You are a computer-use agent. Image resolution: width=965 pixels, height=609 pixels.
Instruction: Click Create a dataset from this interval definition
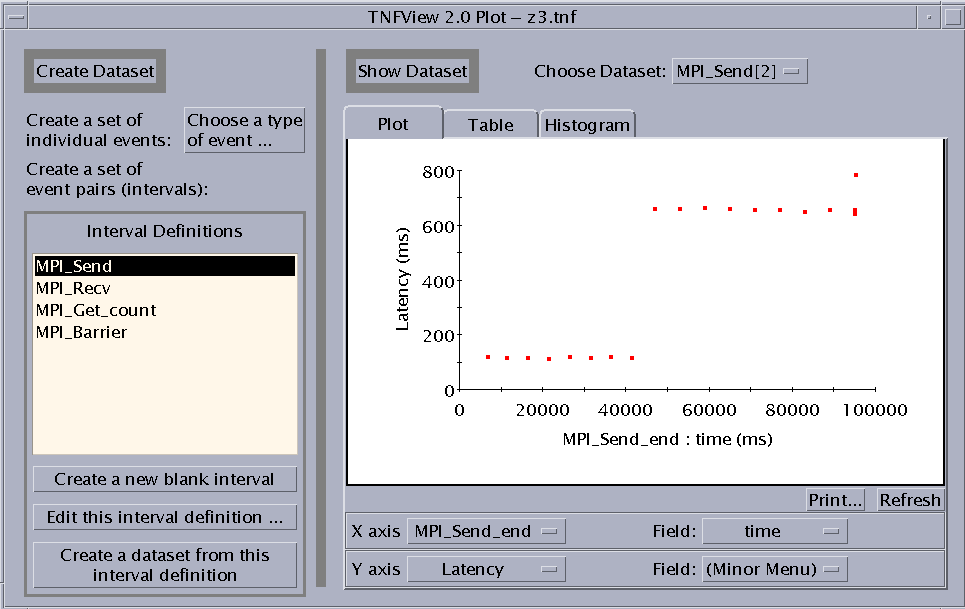[164, 565]
